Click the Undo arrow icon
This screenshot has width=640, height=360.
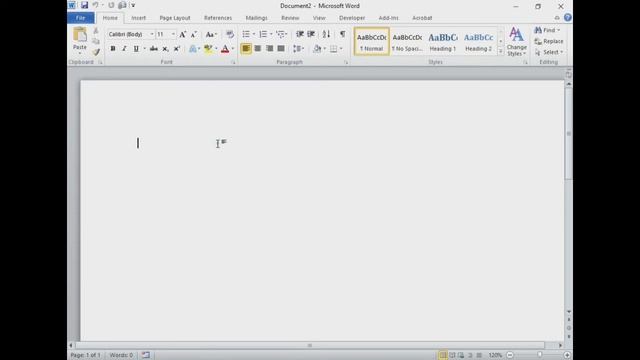tap(96, 5)
